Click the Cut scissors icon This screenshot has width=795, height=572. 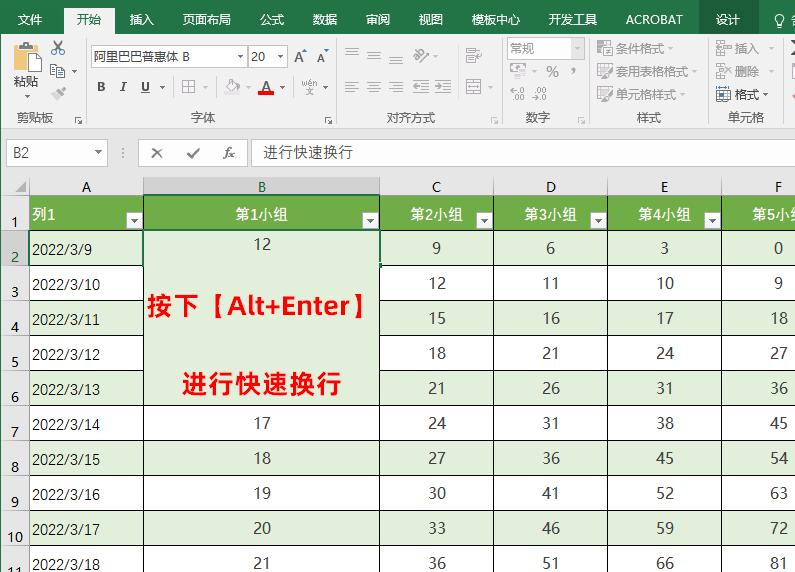tap(57, 48)
